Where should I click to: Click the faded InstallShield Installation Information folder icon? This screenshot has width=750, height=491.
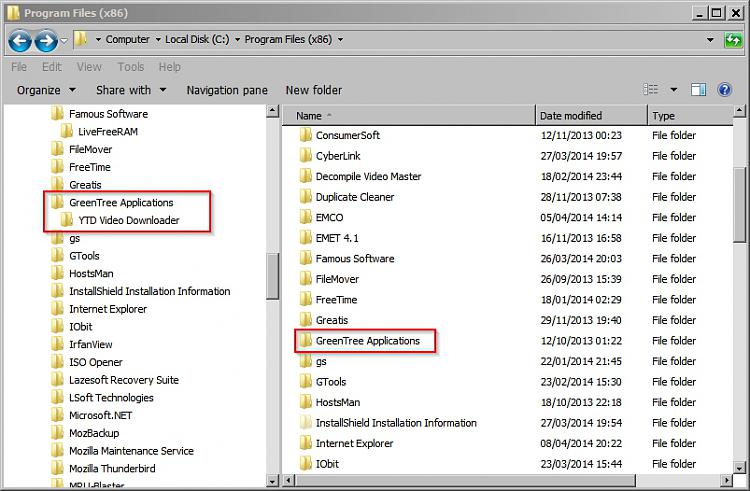coord(305,423)
